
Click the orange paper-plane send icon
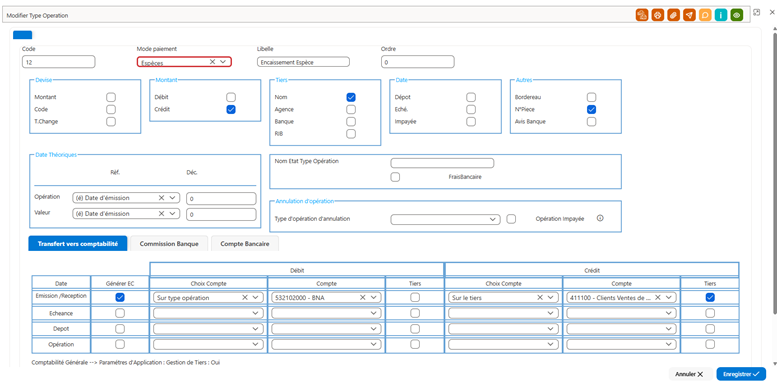click(689, 15)
